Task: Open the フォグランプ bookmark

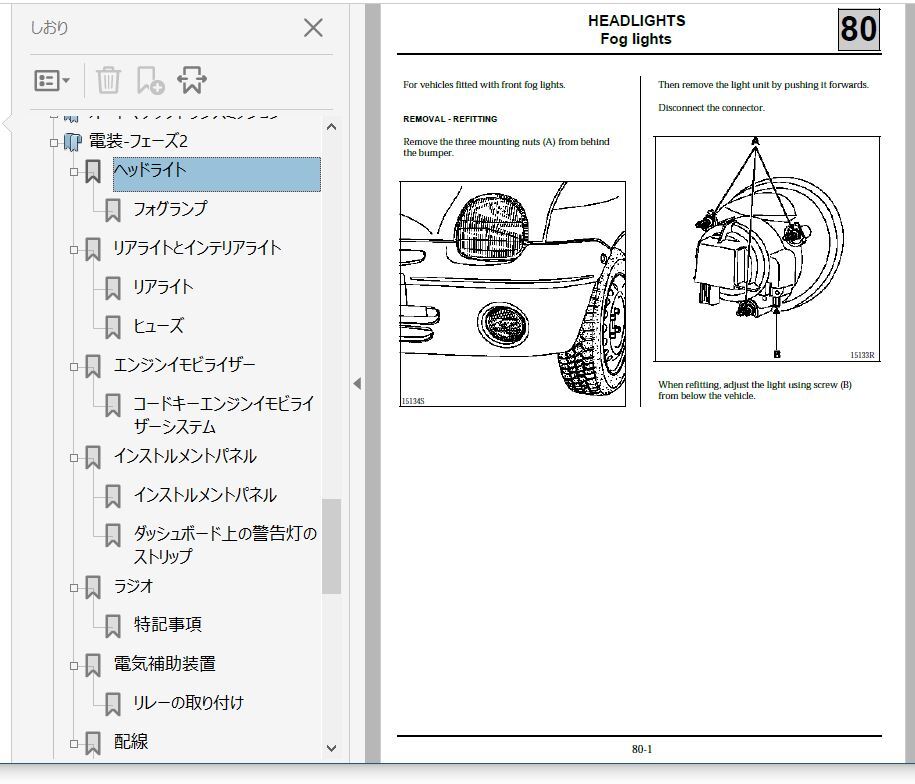Action: pos(170,209)
